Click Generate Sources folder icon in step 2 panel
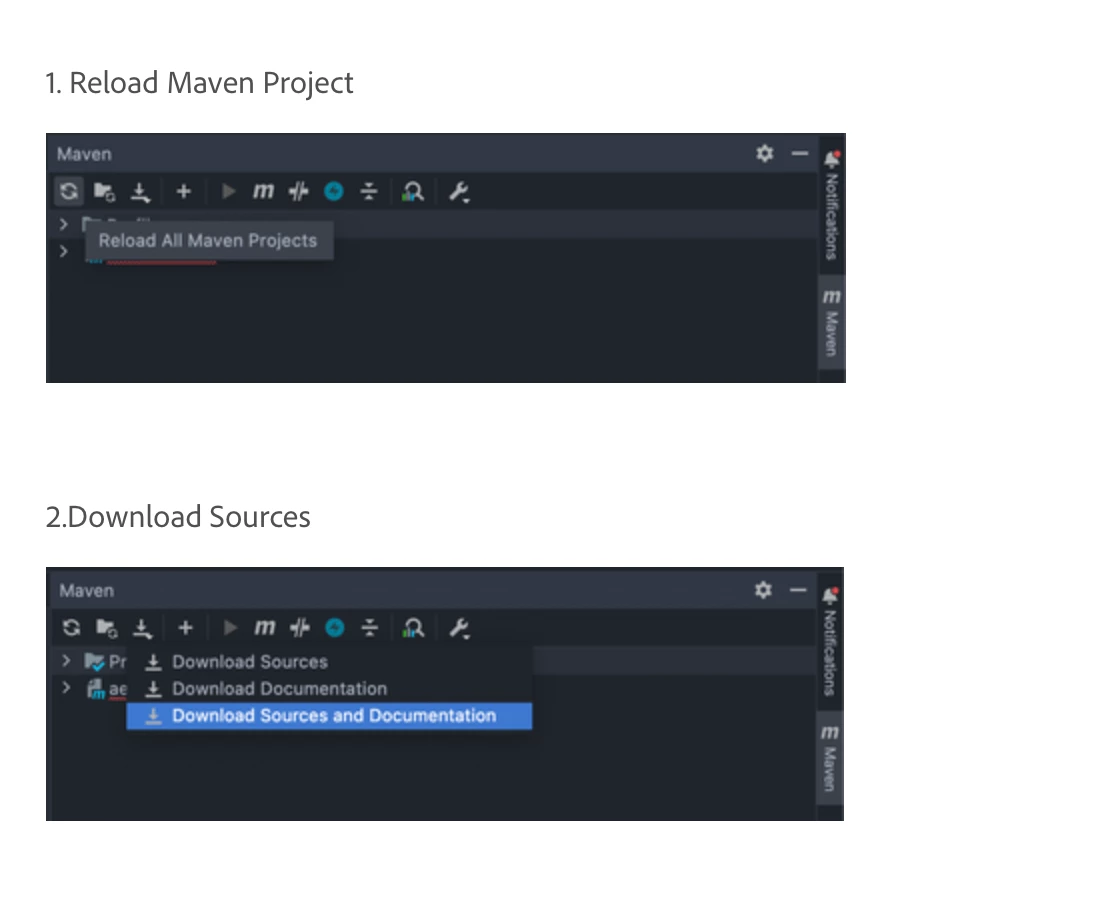Screen dimensions: 1114x914 [106, 628]
